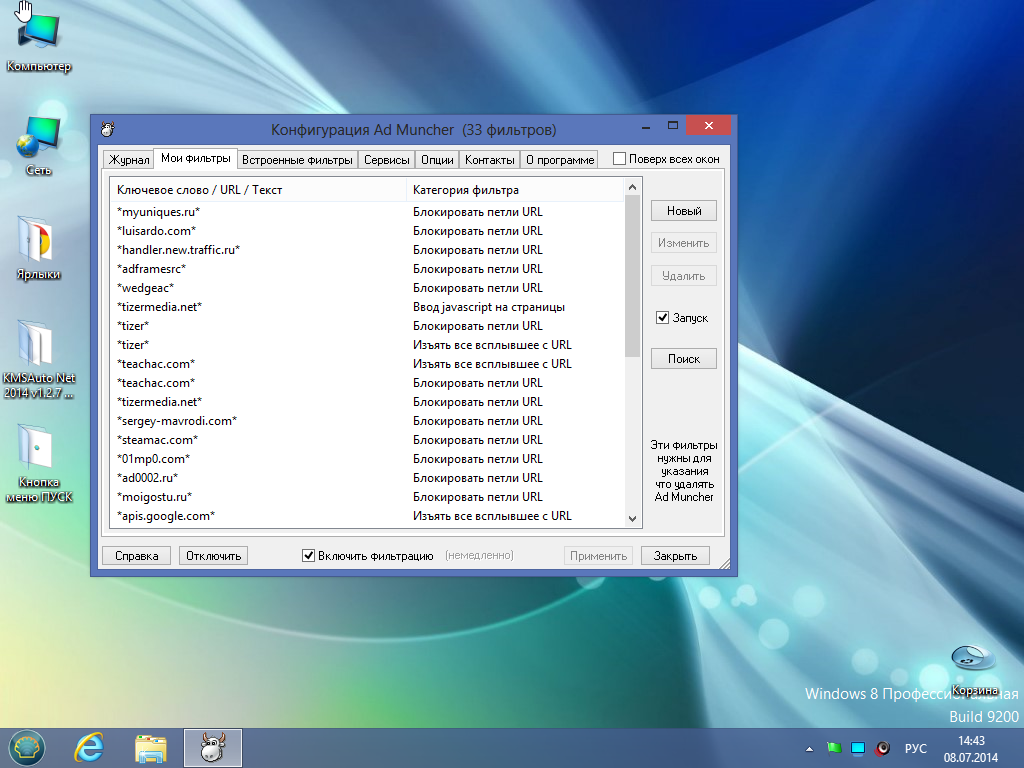Switch to the Журнал tab
Image resolution: width=1024 pixels, height=768 pixels.
pyautogui.click(x=129, y=159)
